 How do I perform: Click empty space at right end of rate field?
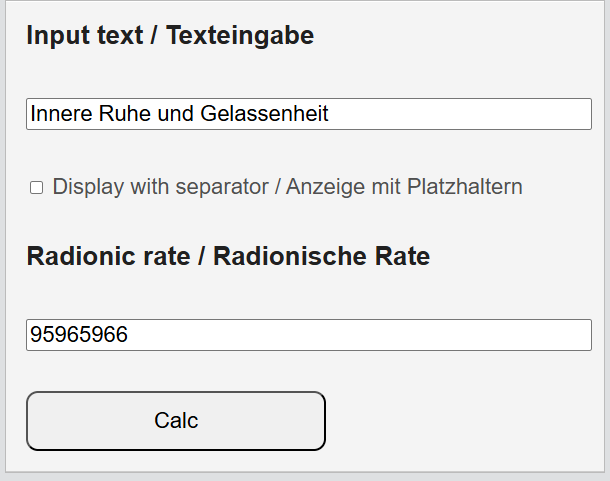(x=540, y=335)
